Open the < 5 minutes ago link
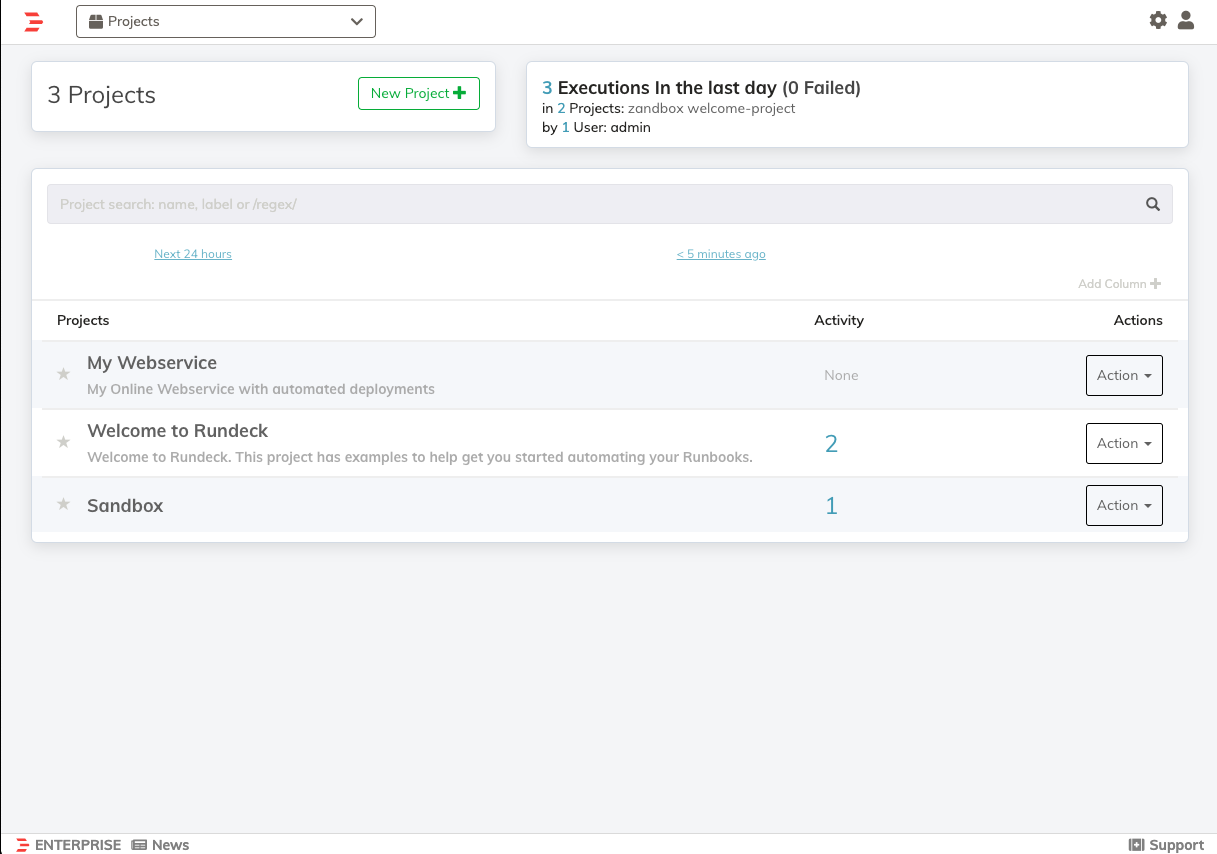This screenshot has height=854, width=1217. [721, 254]
